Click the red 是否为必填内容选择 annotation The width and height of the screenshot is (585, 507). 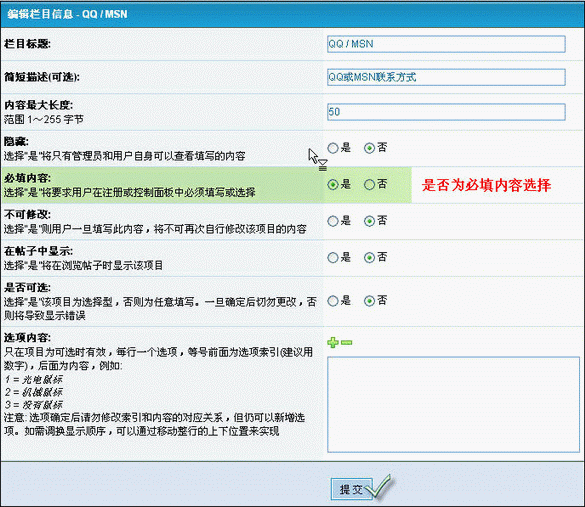pyautogui.click(x=486, y=185)
